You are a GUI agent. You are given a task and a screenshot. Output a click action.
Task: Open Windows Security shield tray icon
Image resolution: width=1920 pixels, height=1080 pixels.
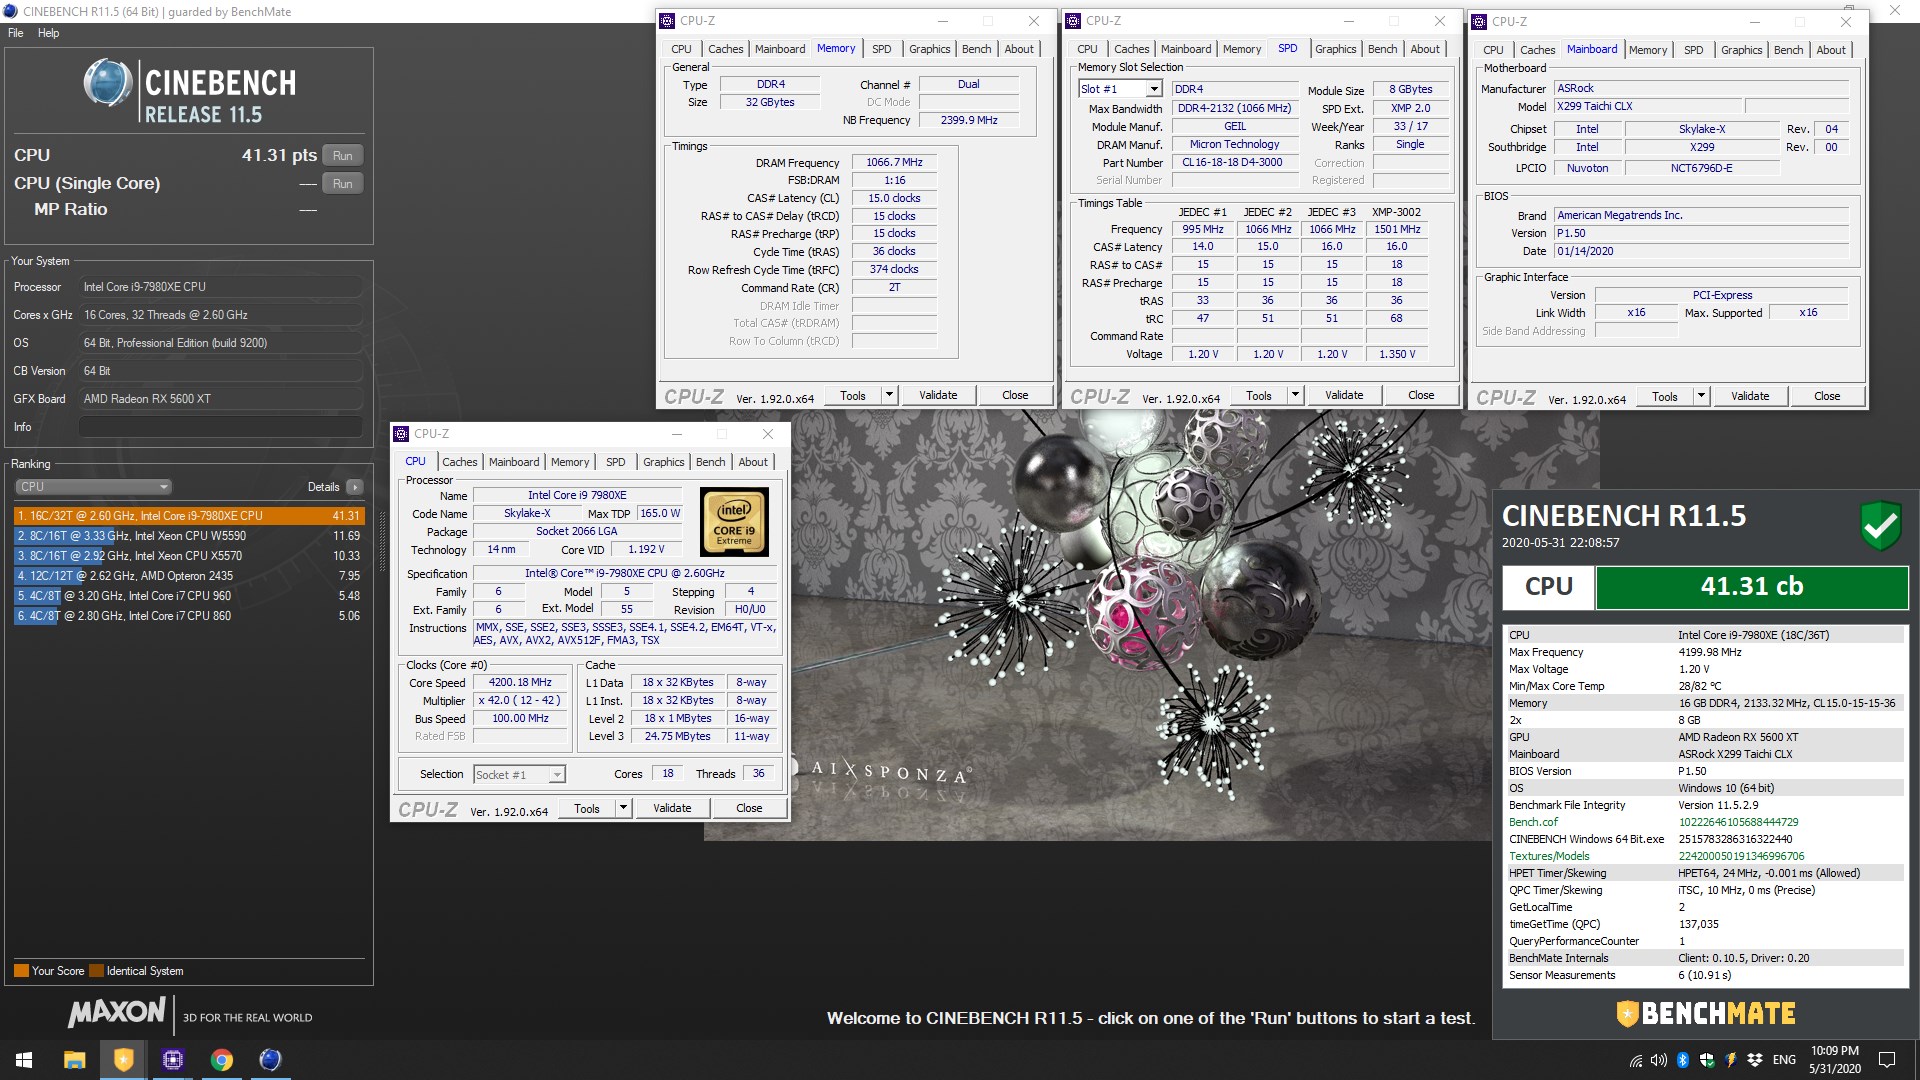pos(1707,1060)
